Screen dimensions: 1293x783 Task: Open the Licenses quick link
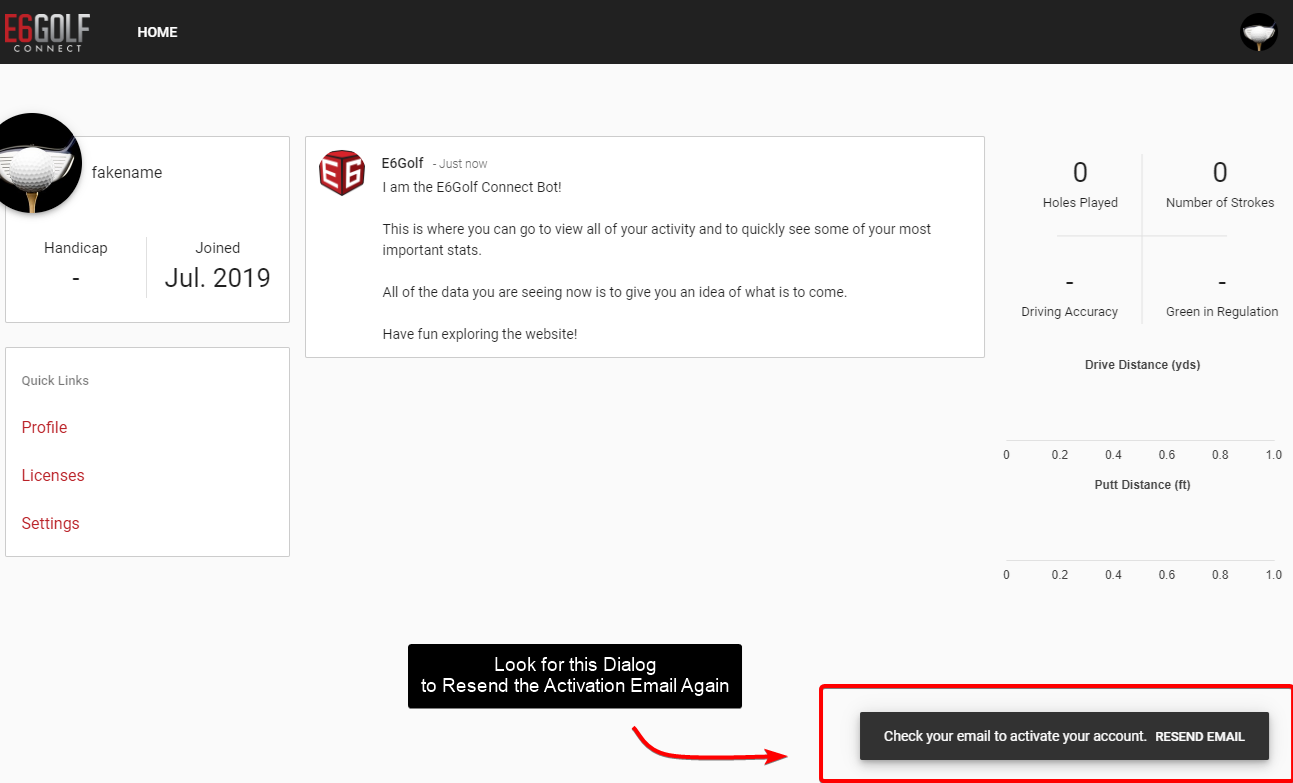53,475
